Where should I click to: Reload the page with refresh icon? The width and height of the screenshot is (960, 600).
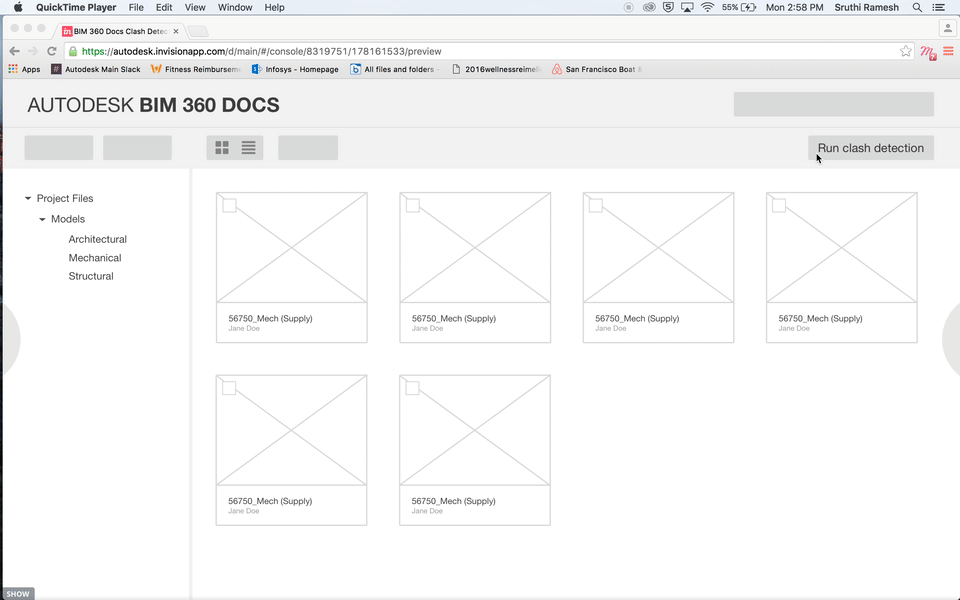tap(51, 51)
